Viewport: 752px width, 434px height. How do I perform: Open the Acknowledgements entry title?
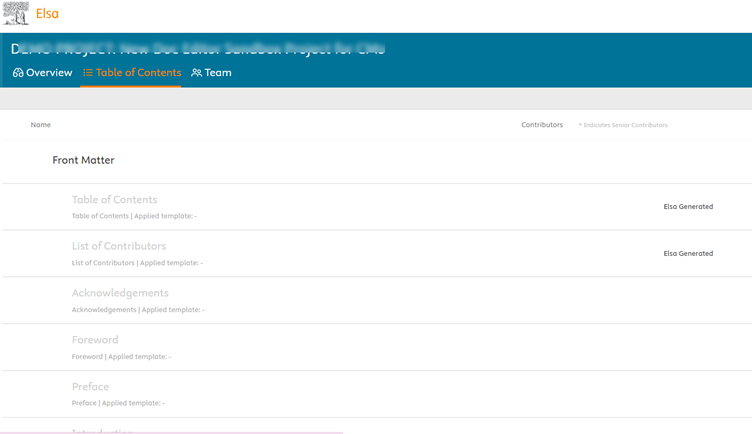120,293
